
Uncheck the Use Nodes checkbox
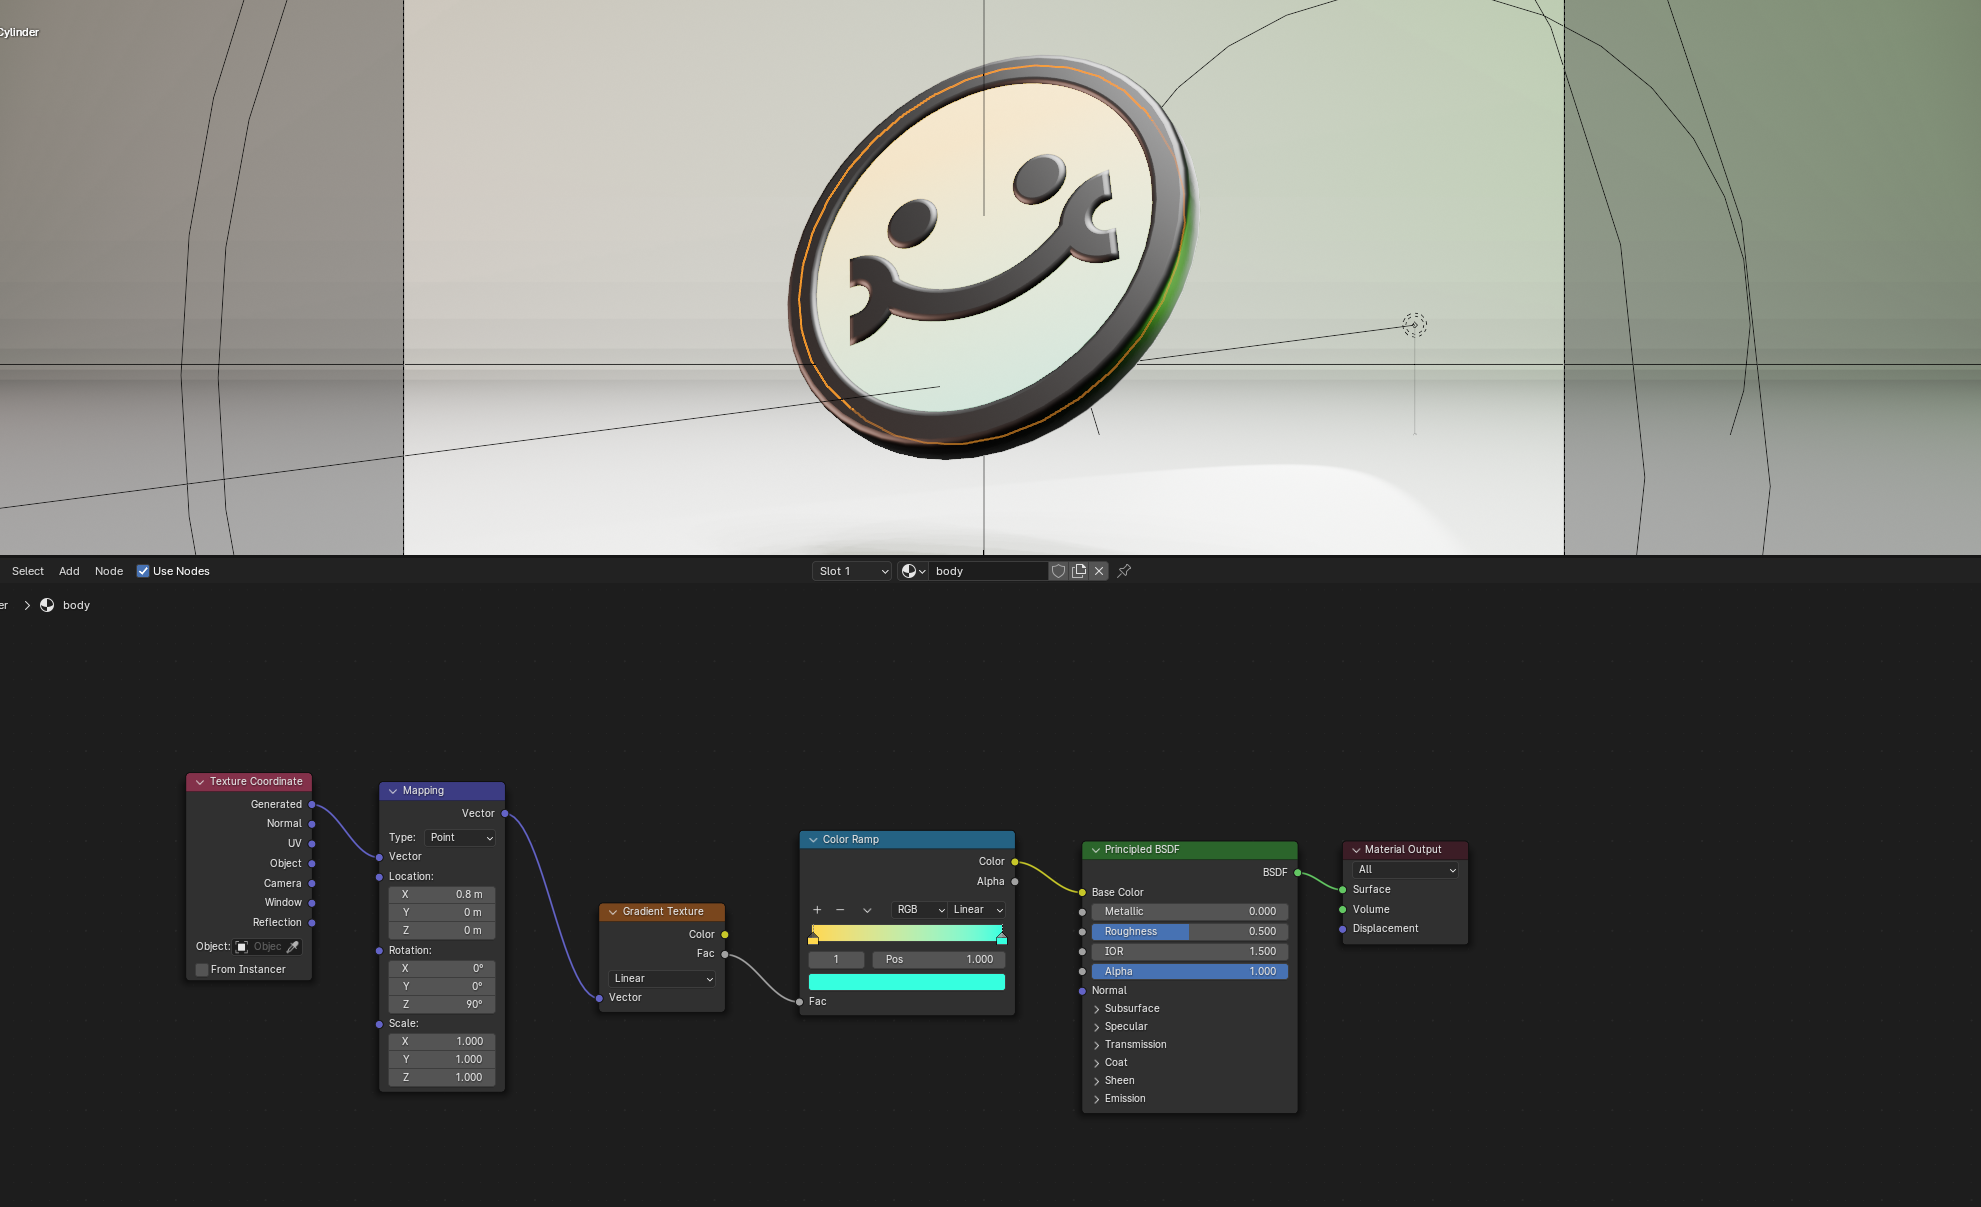coord(143,571)
